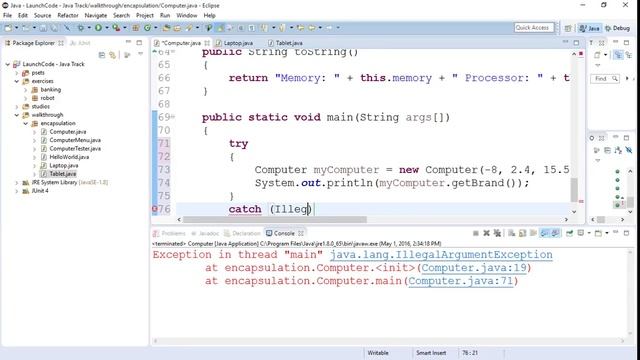Click the Open Perspective icon

click(568, 28)
